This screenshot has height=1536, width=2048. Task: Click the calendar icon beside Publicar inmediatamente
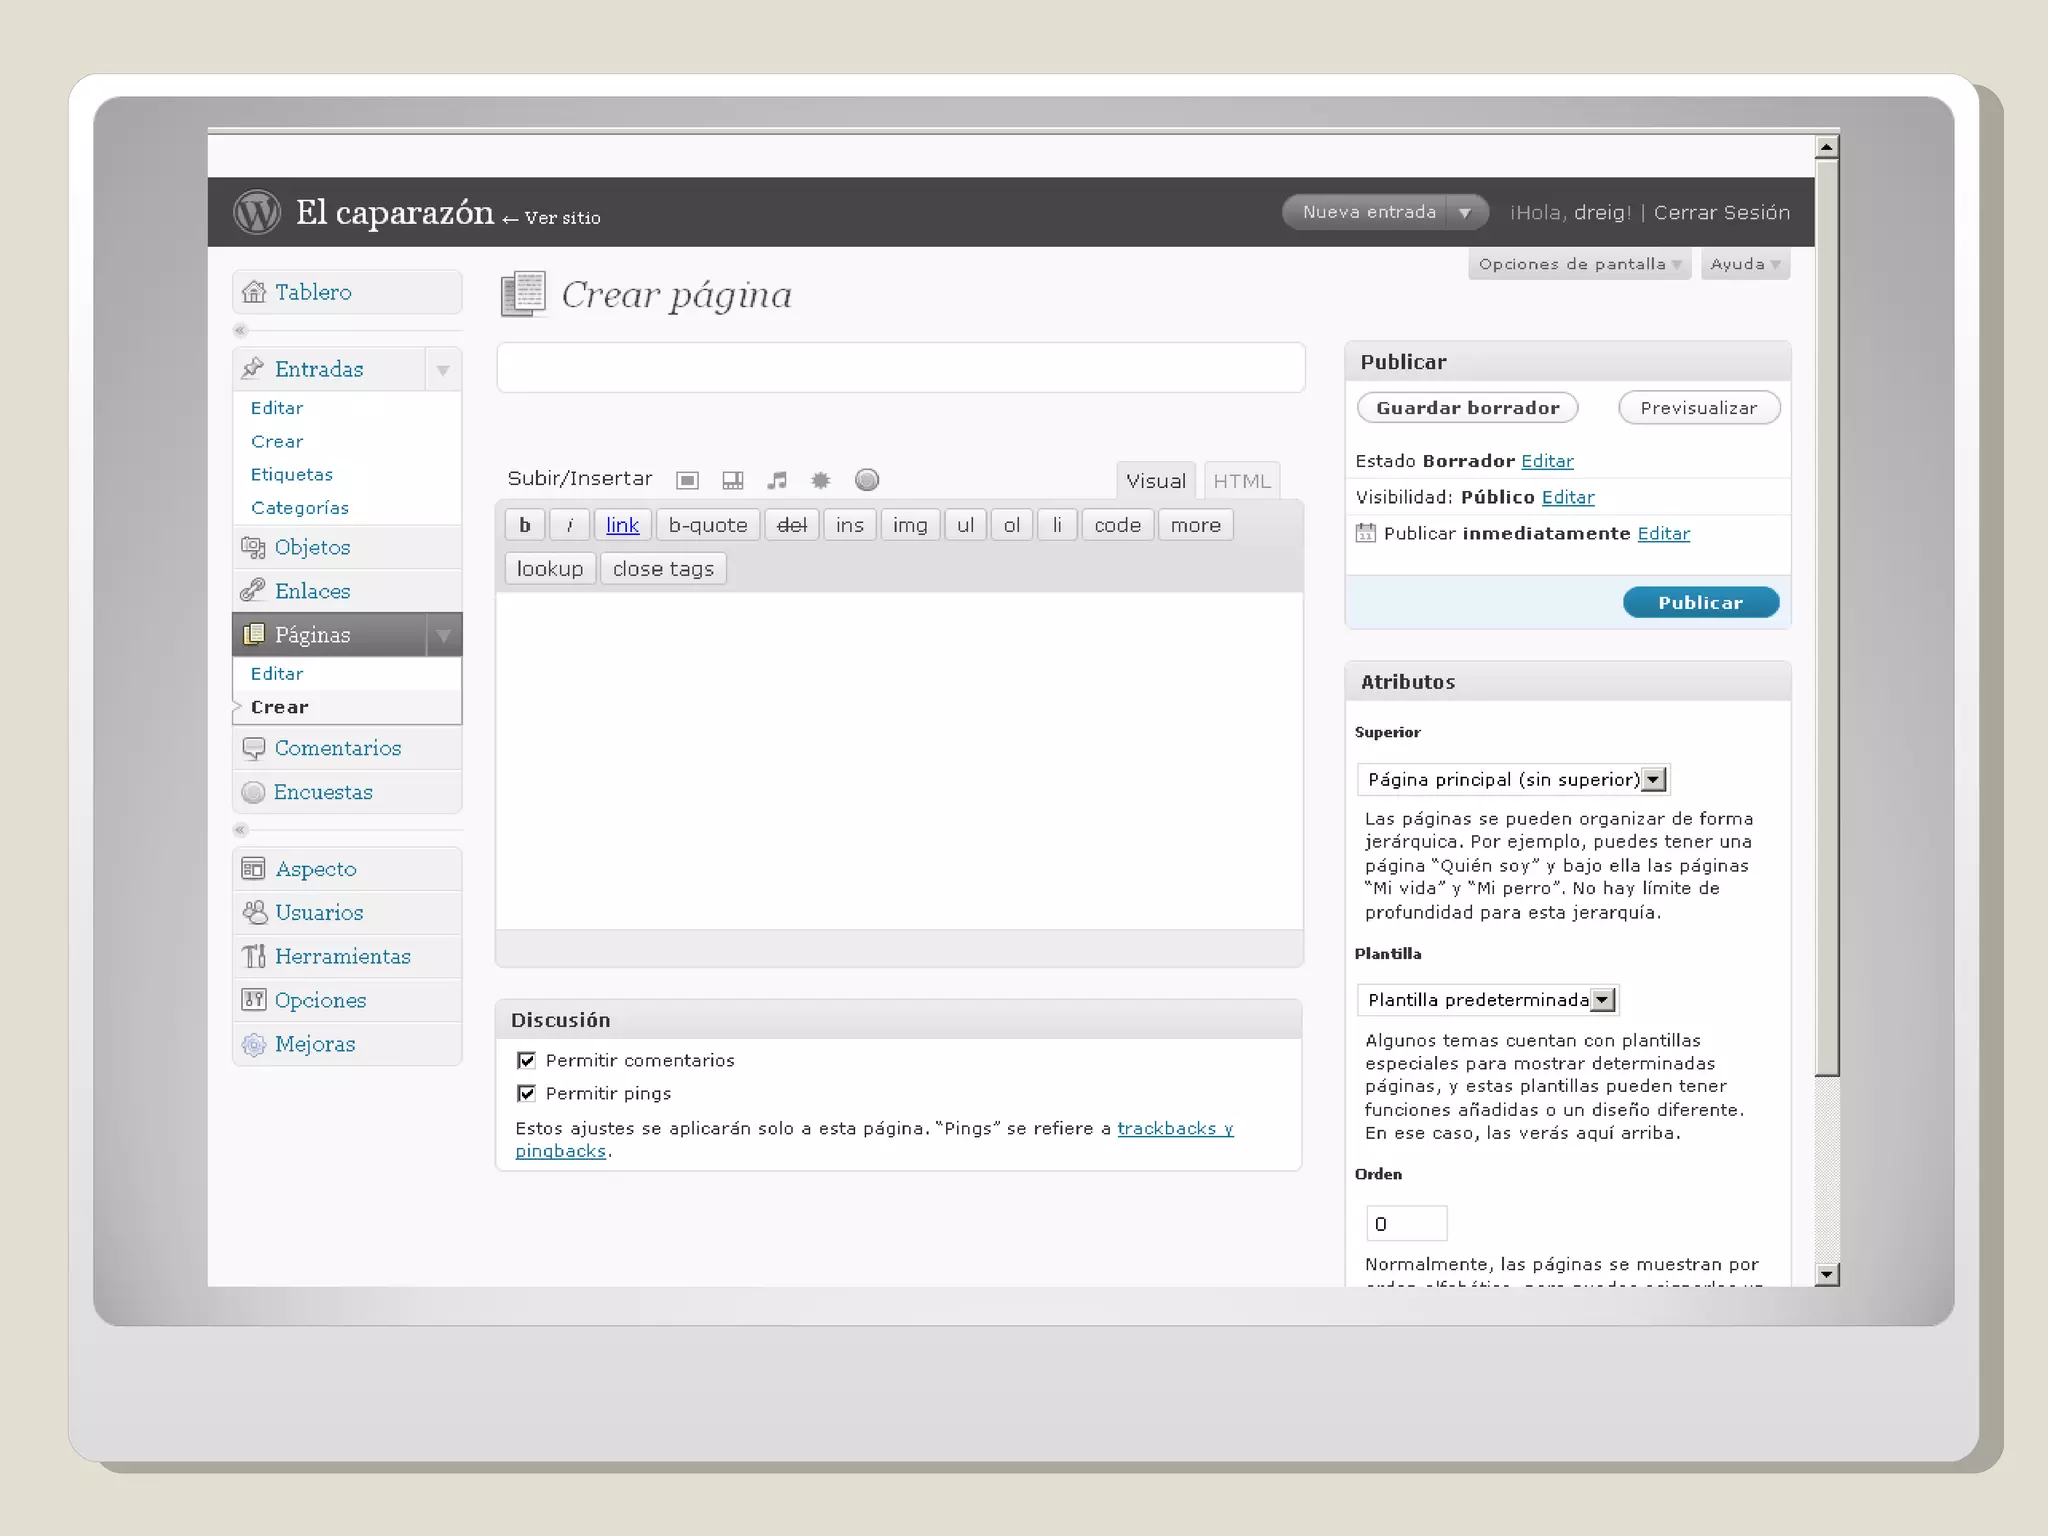(1365, 533)
